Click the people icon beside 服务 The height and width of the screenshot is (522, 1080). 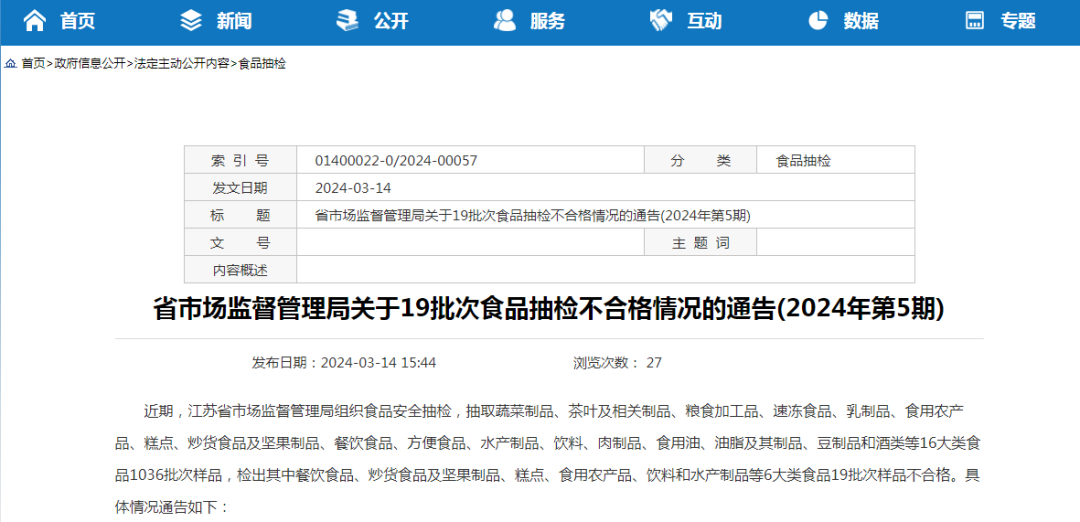[x=504, y=21]
